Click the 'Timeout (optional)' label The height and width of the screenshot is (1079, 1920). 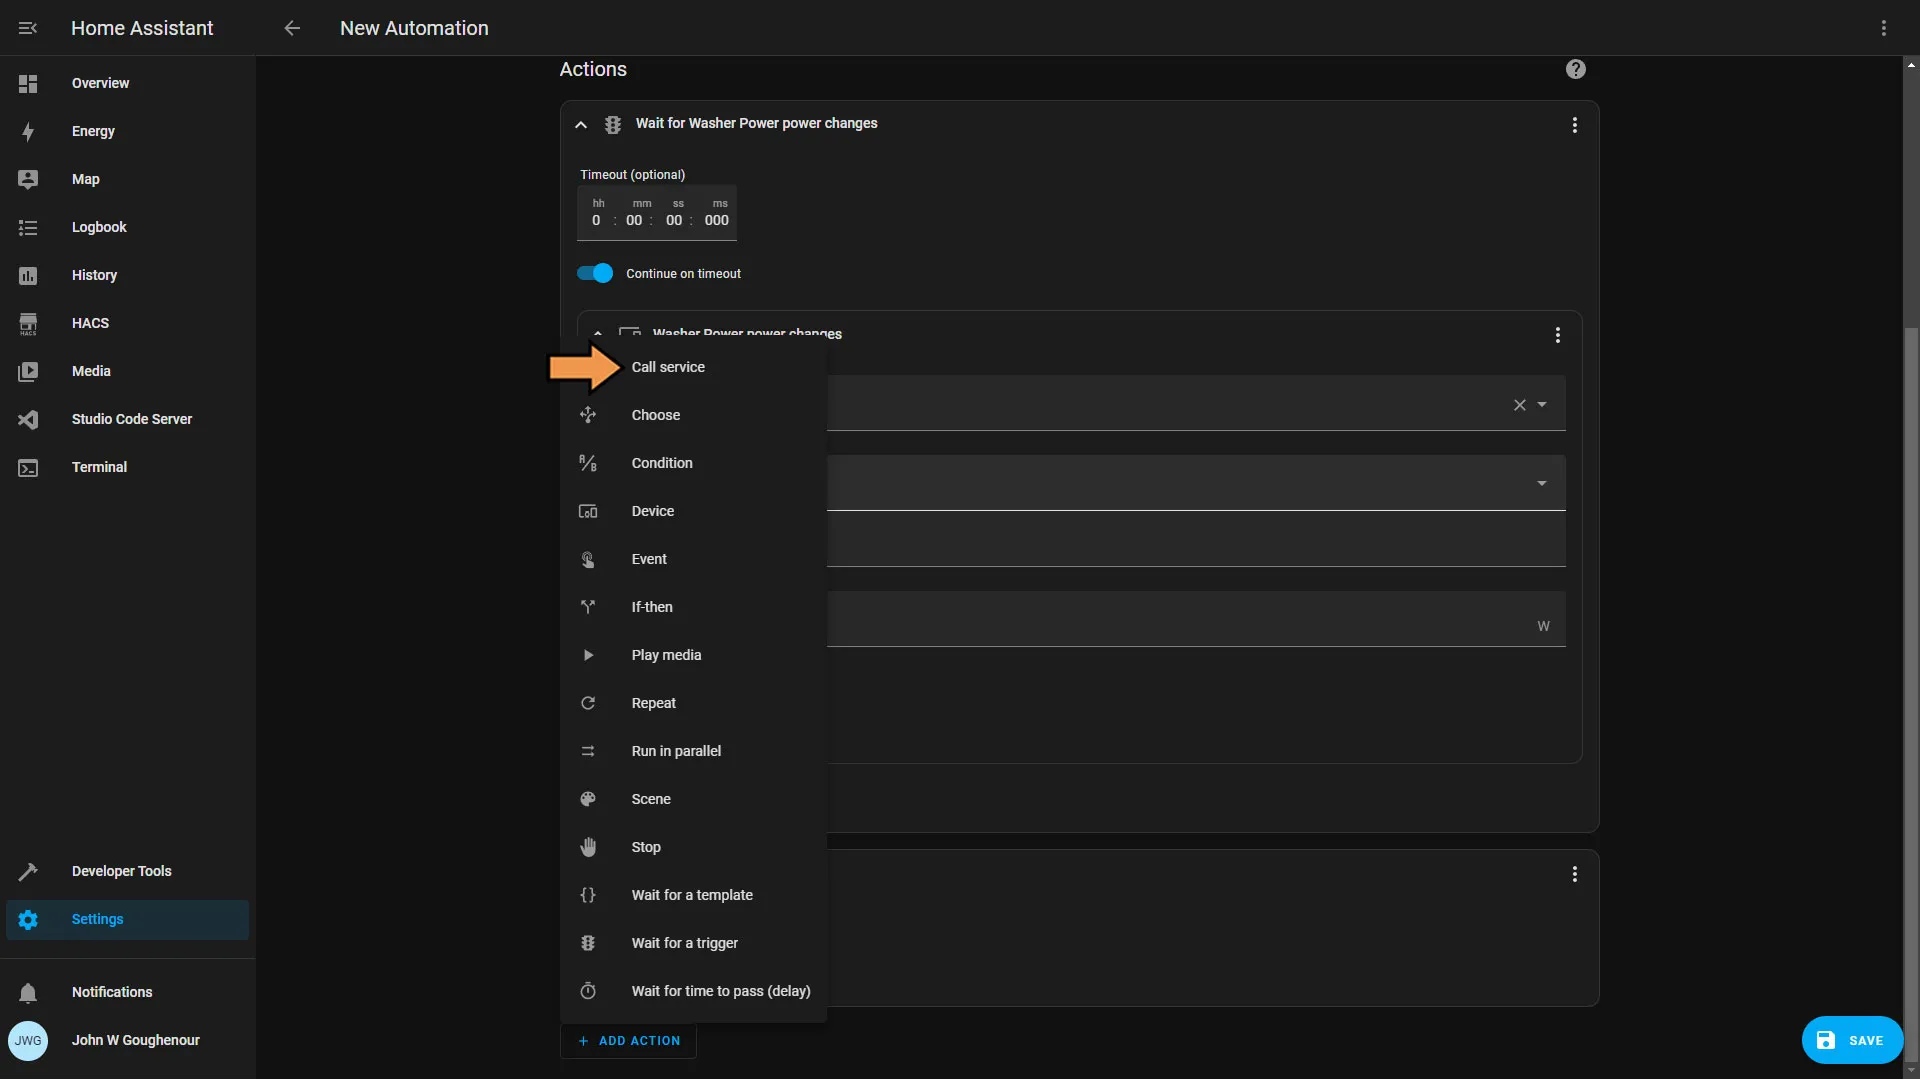(x=633, y=175)
